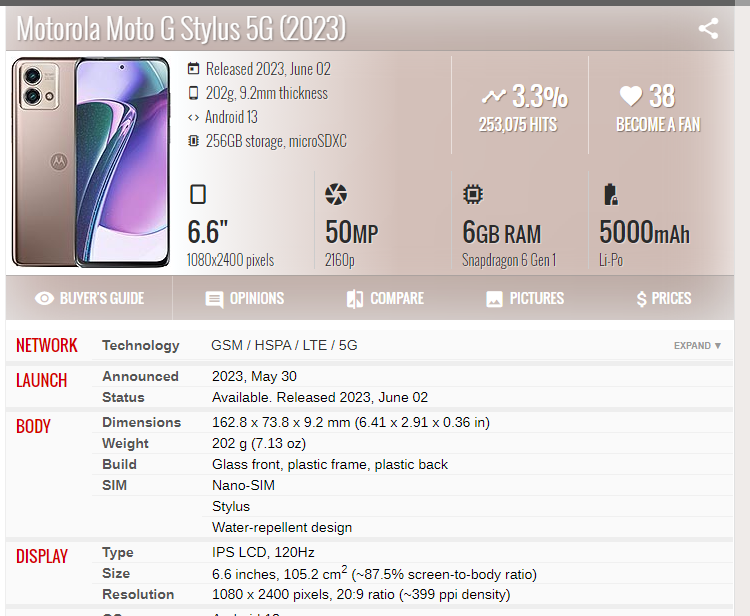This screenshot has height=616, width=750.
Task: Click the Technology spec label link
Action: coord(141,345)
